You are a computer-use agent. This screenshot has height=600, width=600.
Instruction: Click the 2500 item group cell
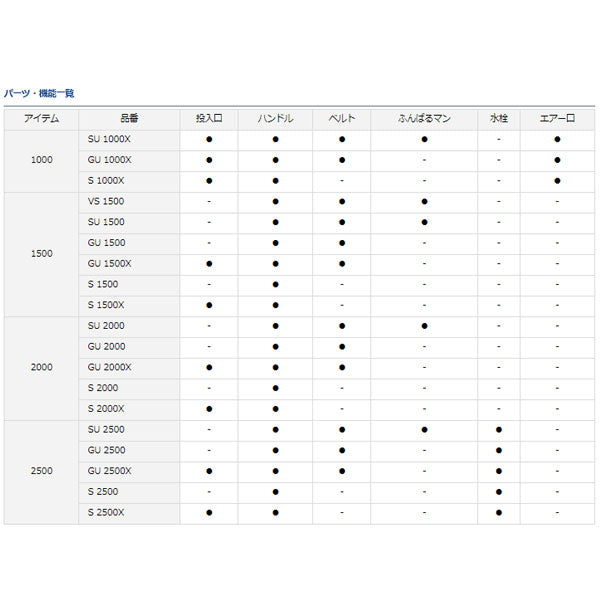[x=41, y=471]
